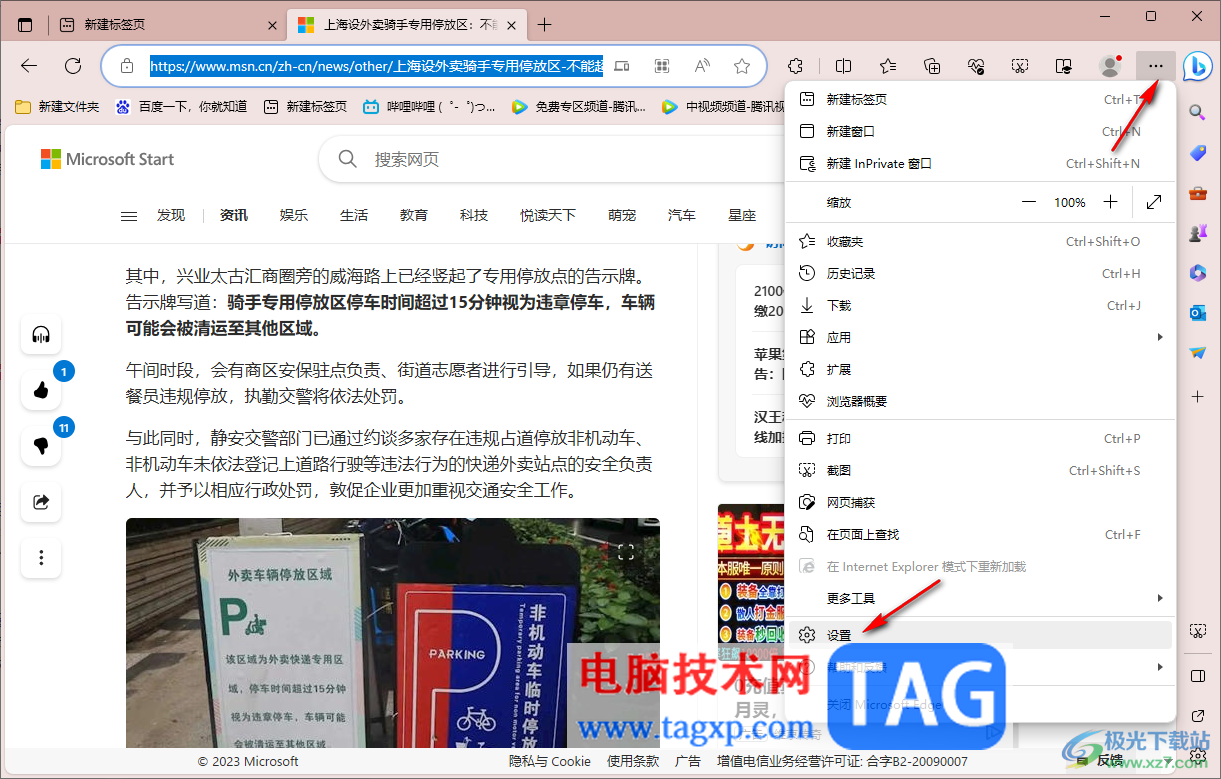Image resolution: width=1221 pixels, height=779 pixels.
Task: Open the 隐私与 Cookie footer link
Action: [550, 761]
